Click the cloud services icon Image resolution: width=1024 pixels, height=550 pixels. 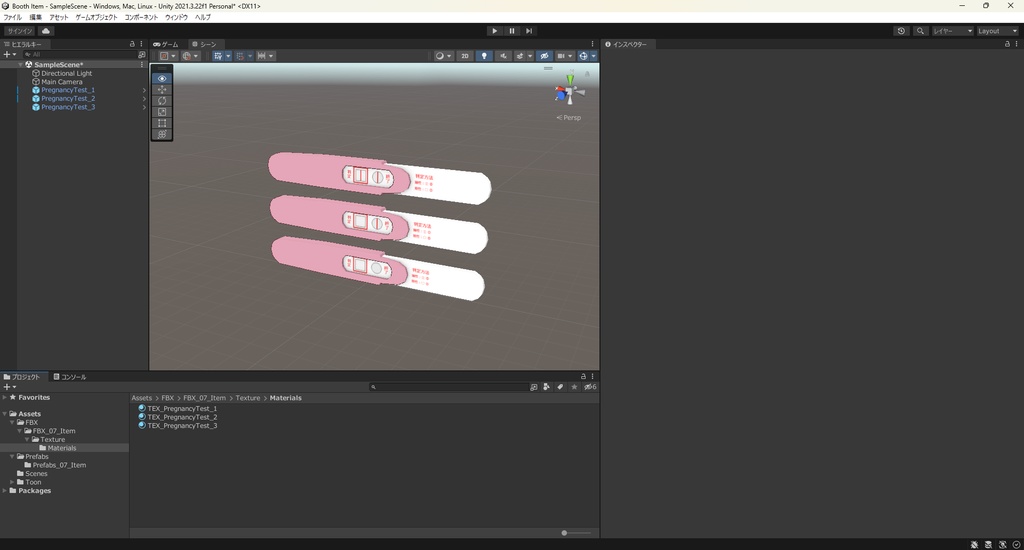(x=46, y=31)
